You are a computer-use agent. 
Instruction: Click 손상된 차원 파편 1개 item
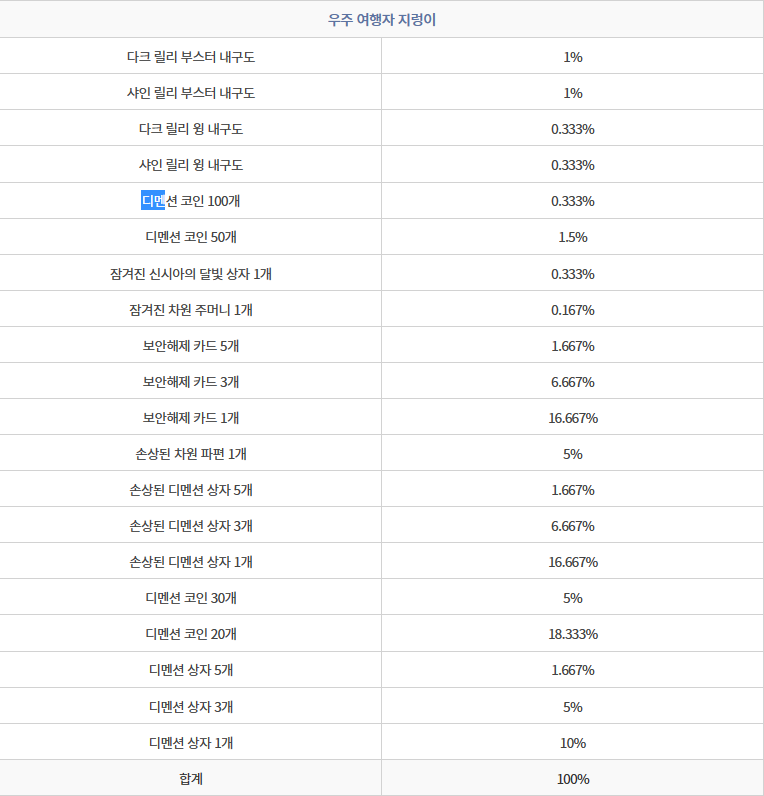coord(191,454)
